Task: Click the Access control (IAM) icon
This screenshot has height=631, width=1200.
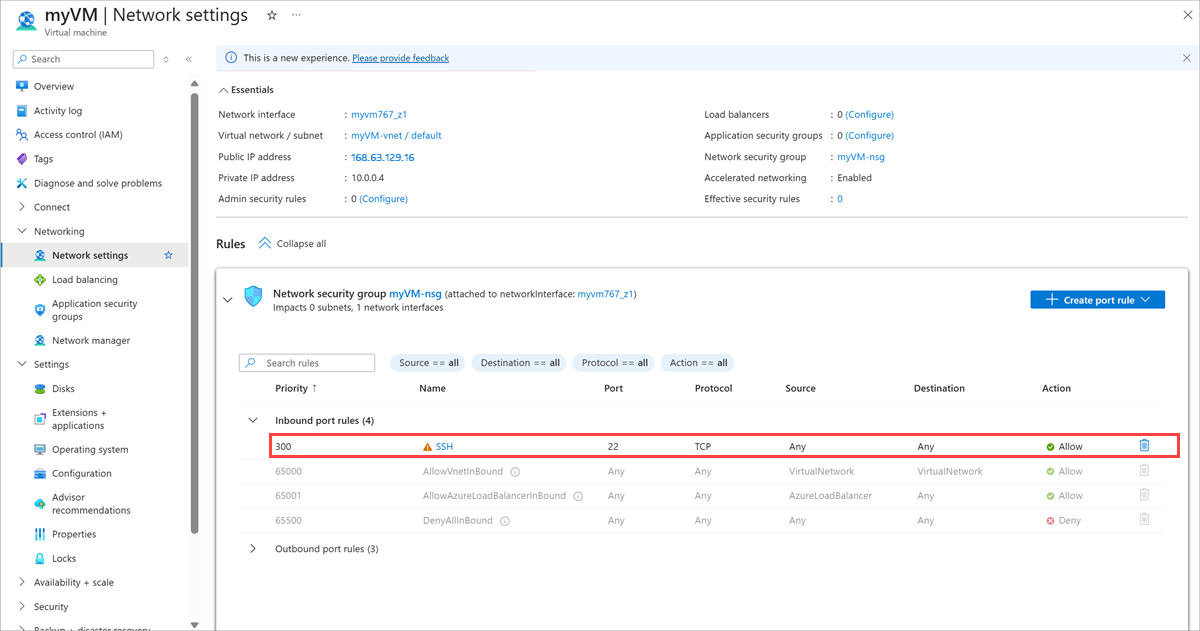Action: tap(22, 135)
